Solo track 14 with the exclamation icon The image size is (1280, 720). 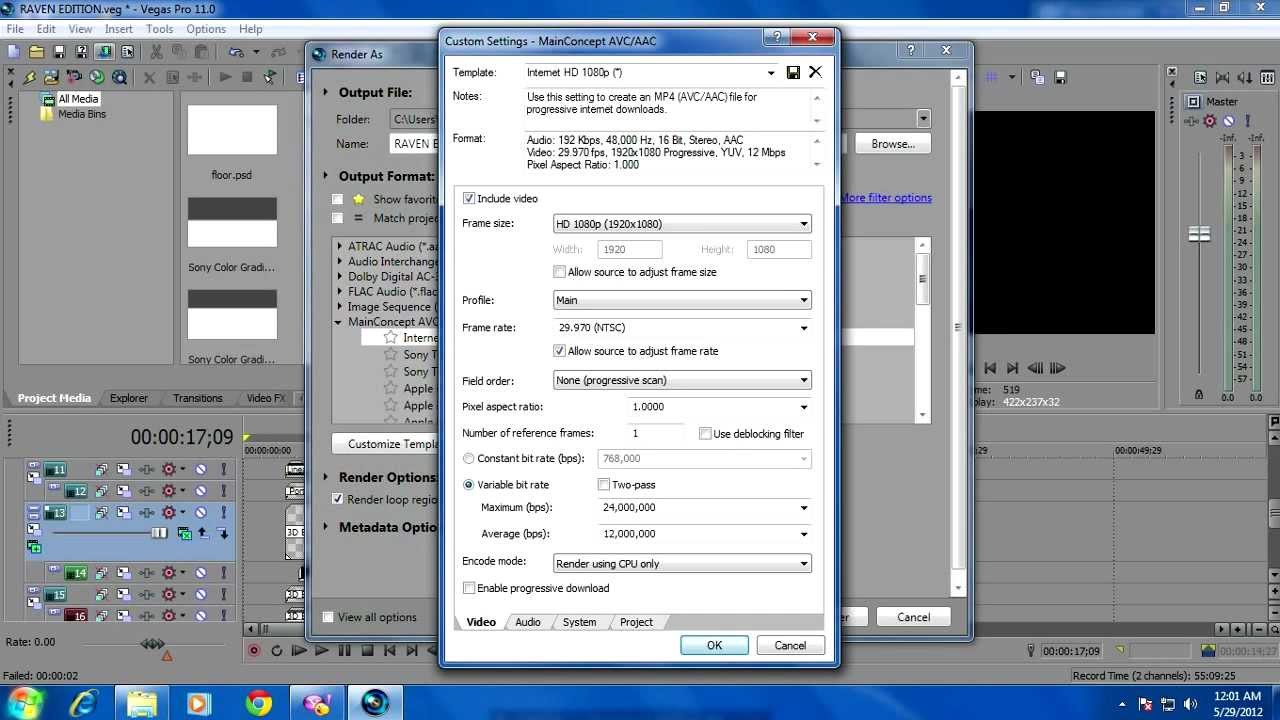[223, 573]
